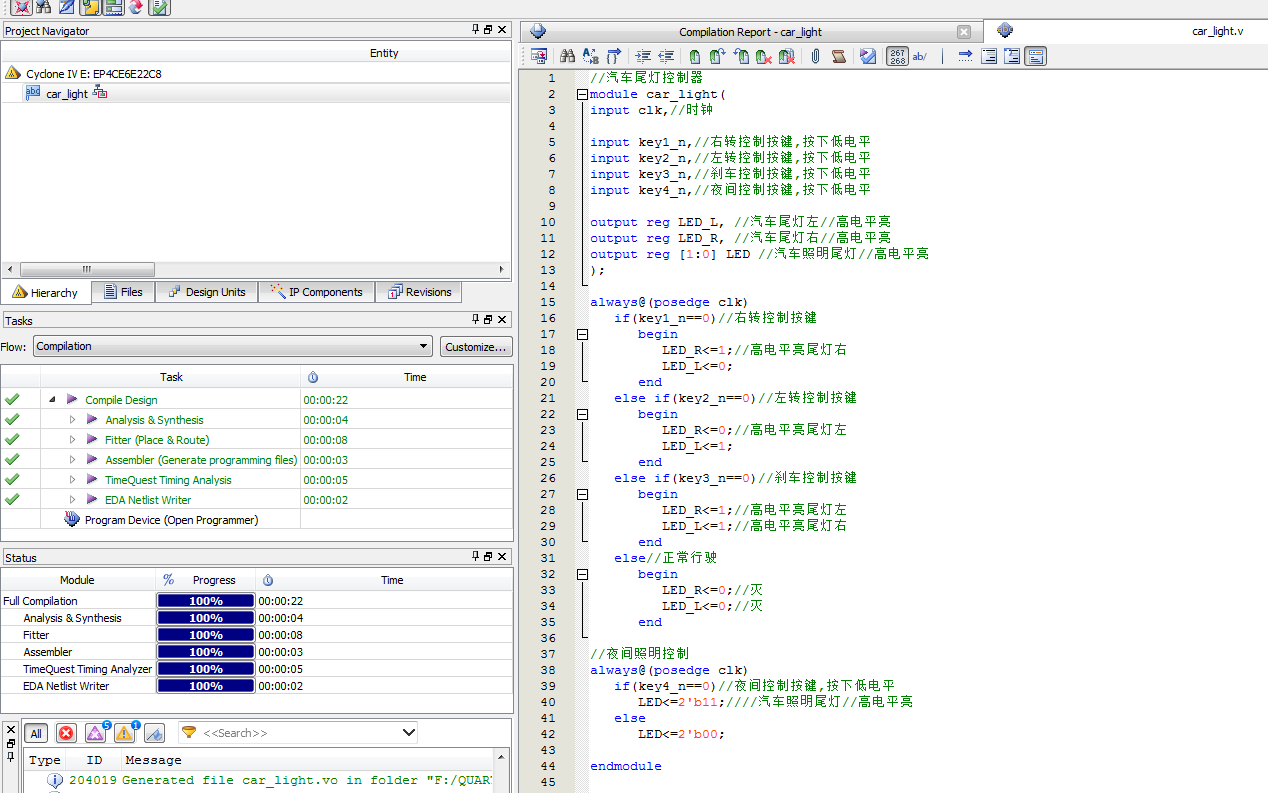
Task: Jump to the next bookmark
Action: [717, 57]
